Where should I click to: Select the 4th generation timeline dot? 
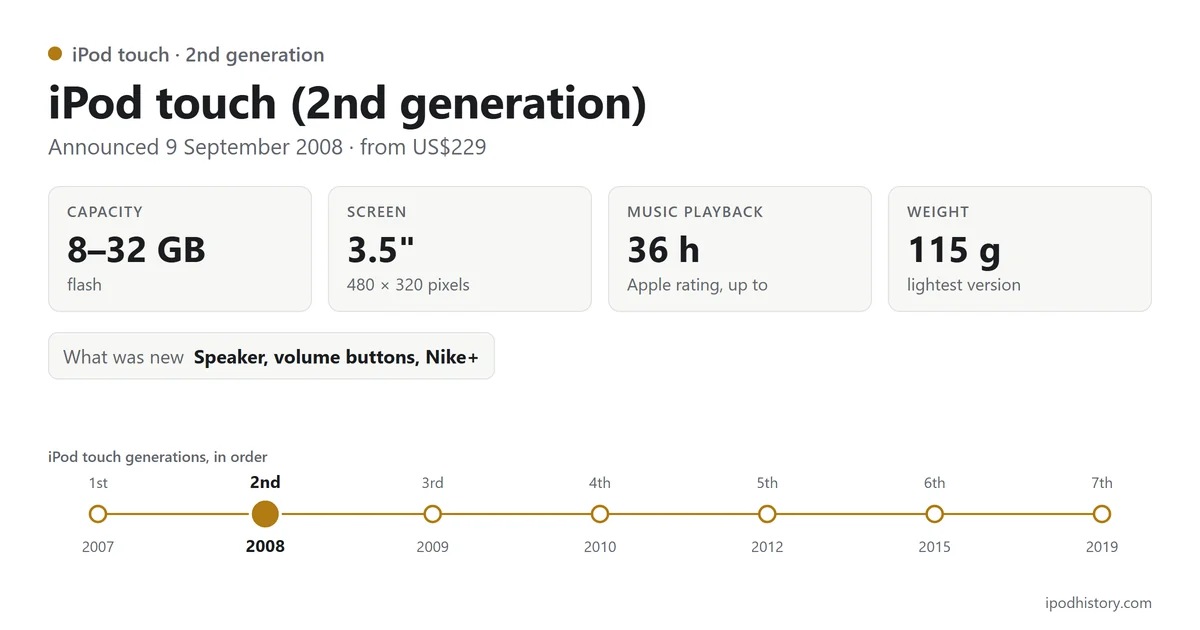click(600, 514)
